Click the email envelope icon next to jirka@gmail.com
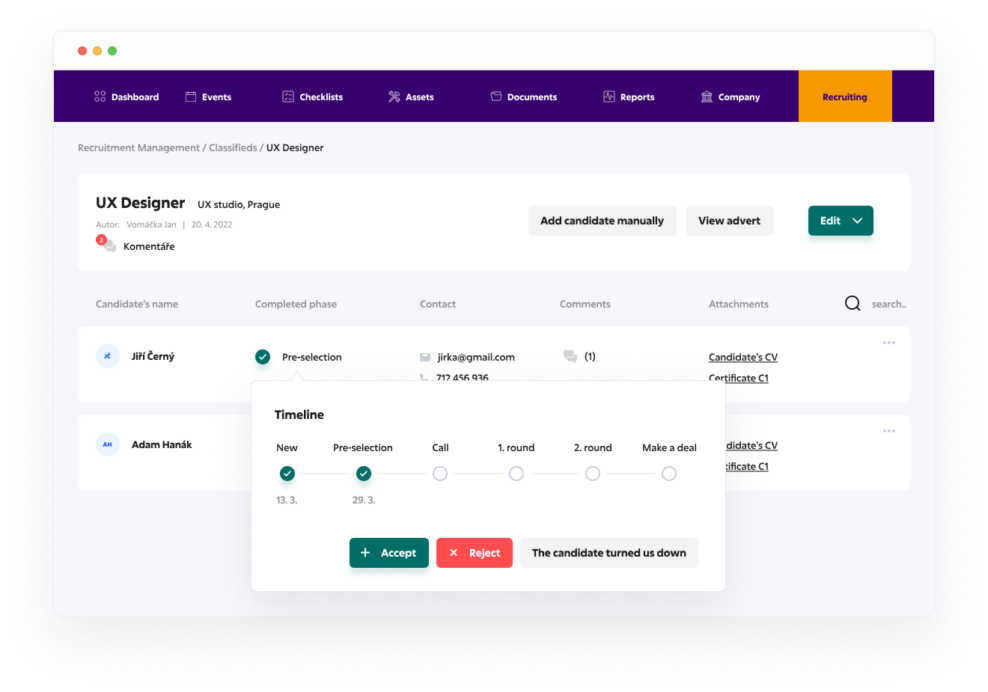988x692 pixels. (x=425, y=357)
